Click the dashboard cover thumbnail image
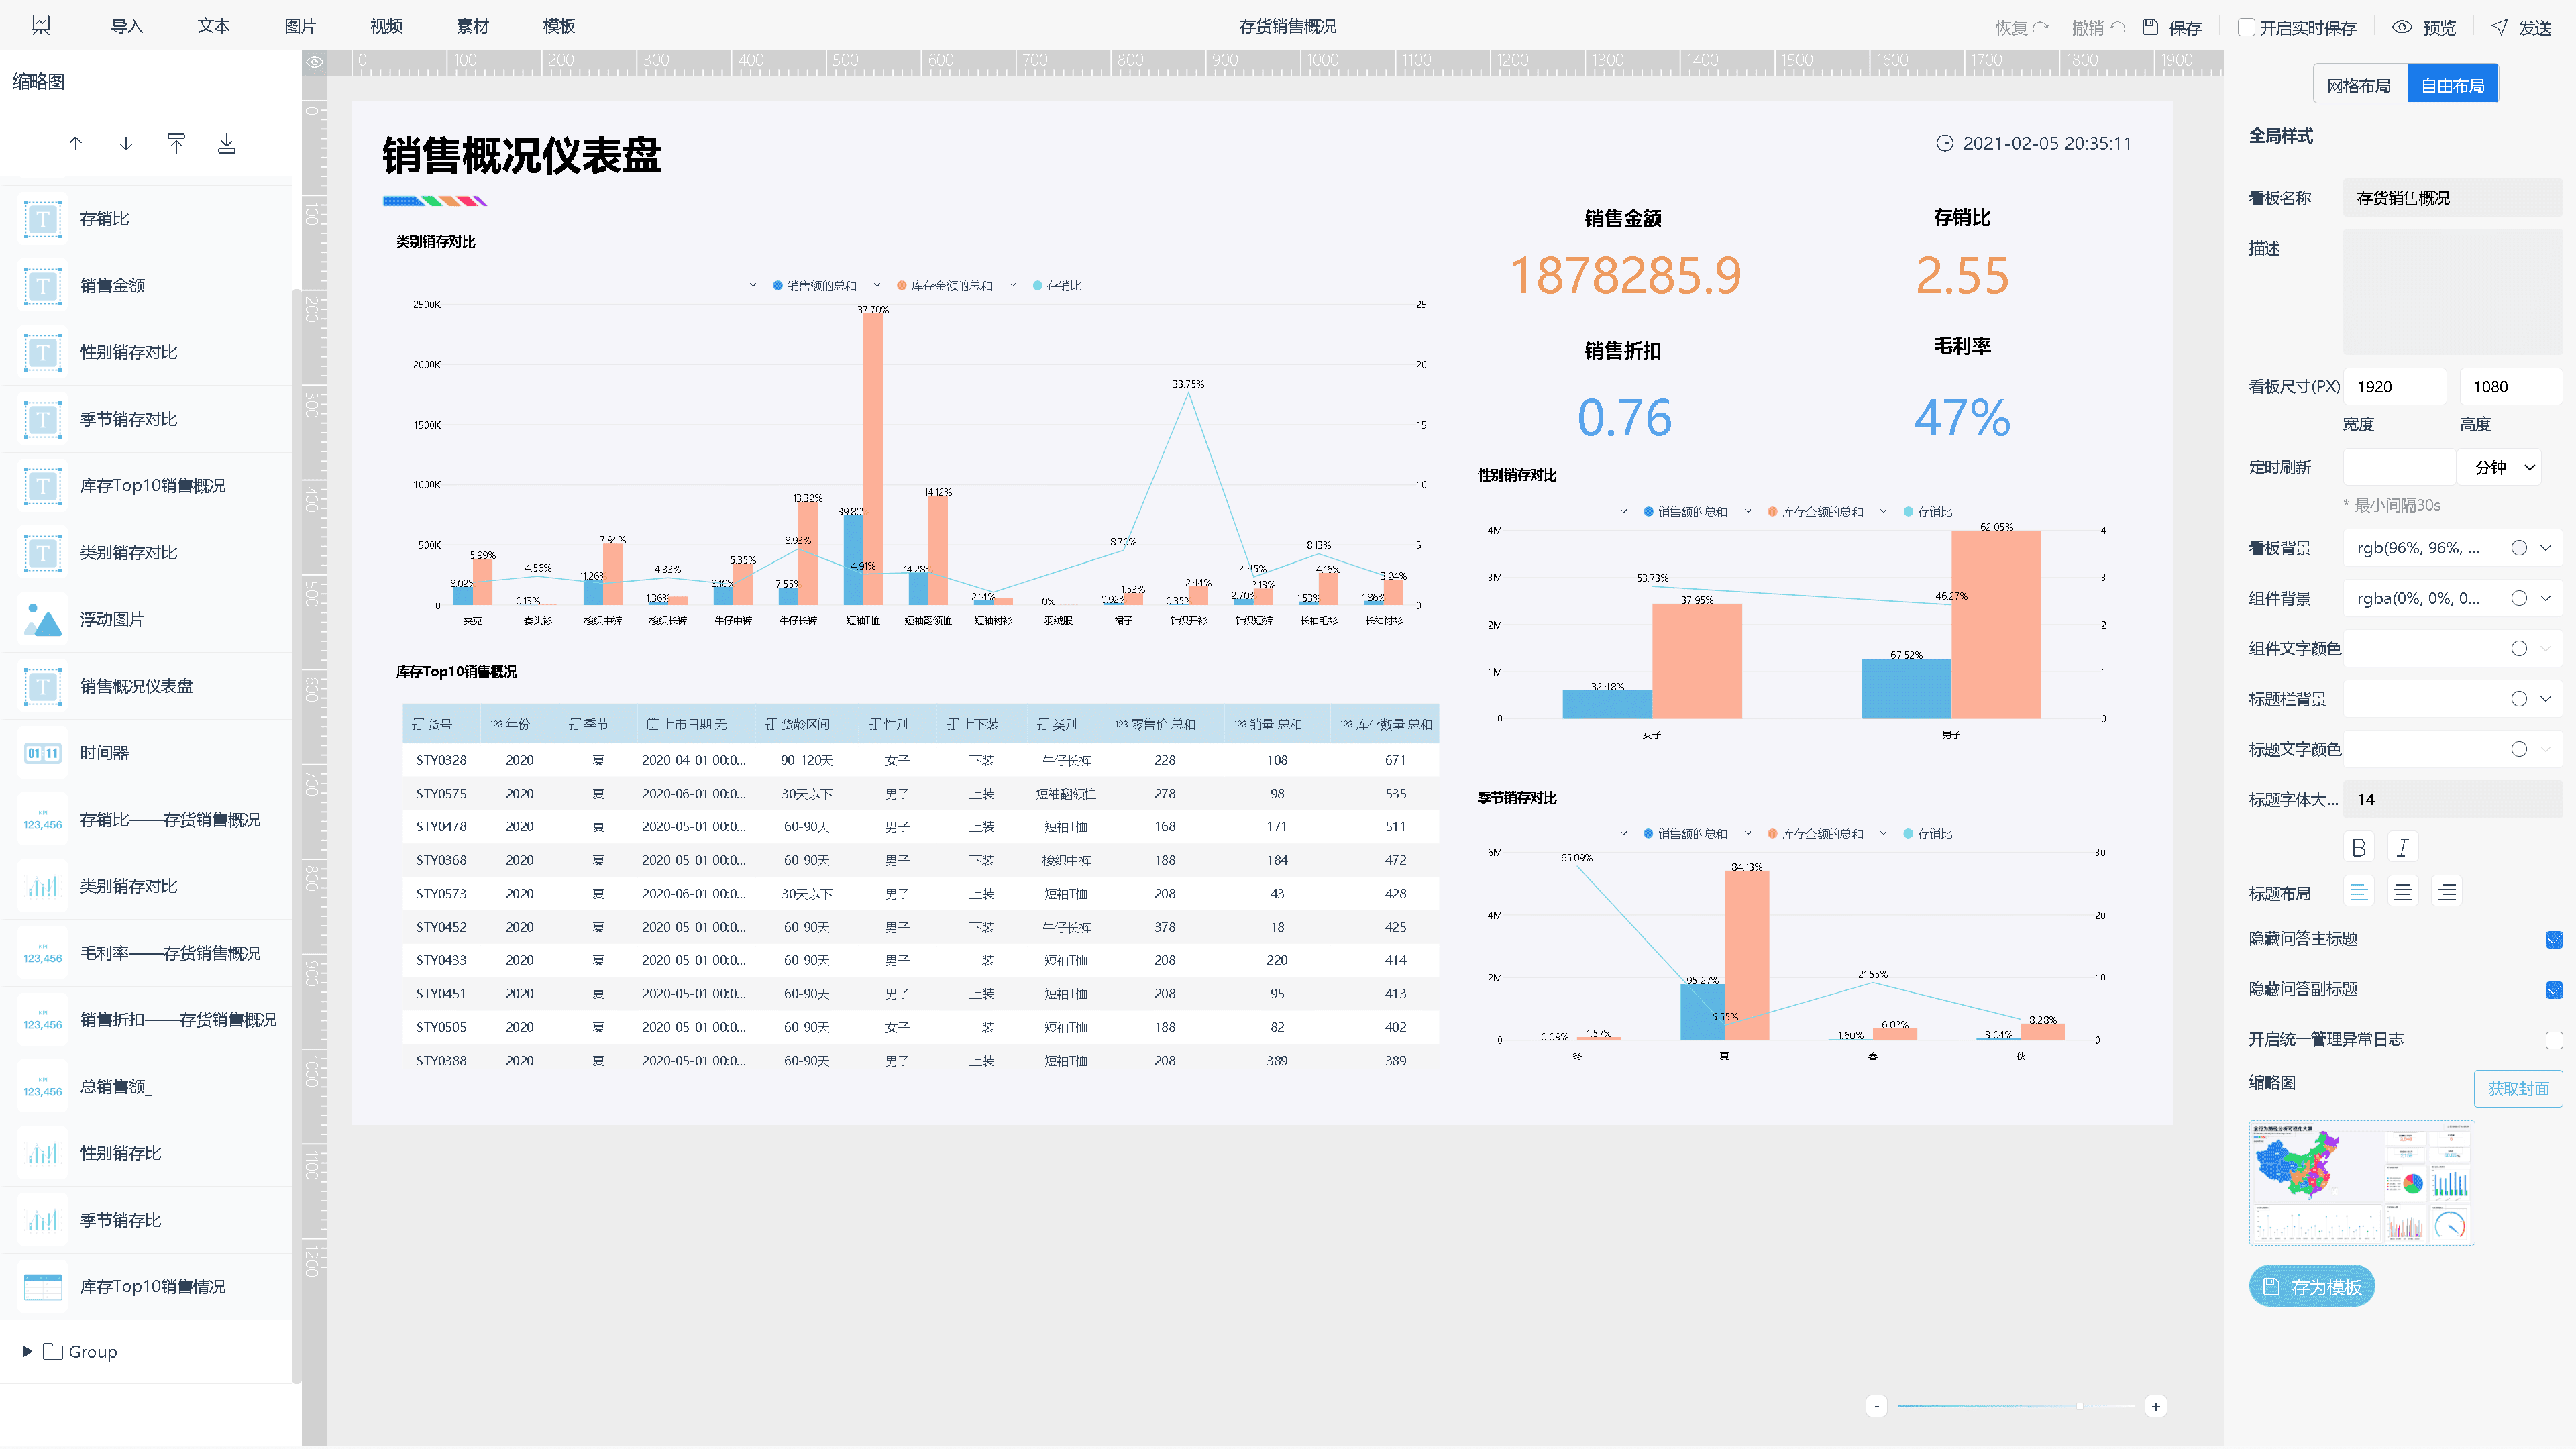The width and height of the screenshot is (2576, 1449). (x=2362, y=1183)
